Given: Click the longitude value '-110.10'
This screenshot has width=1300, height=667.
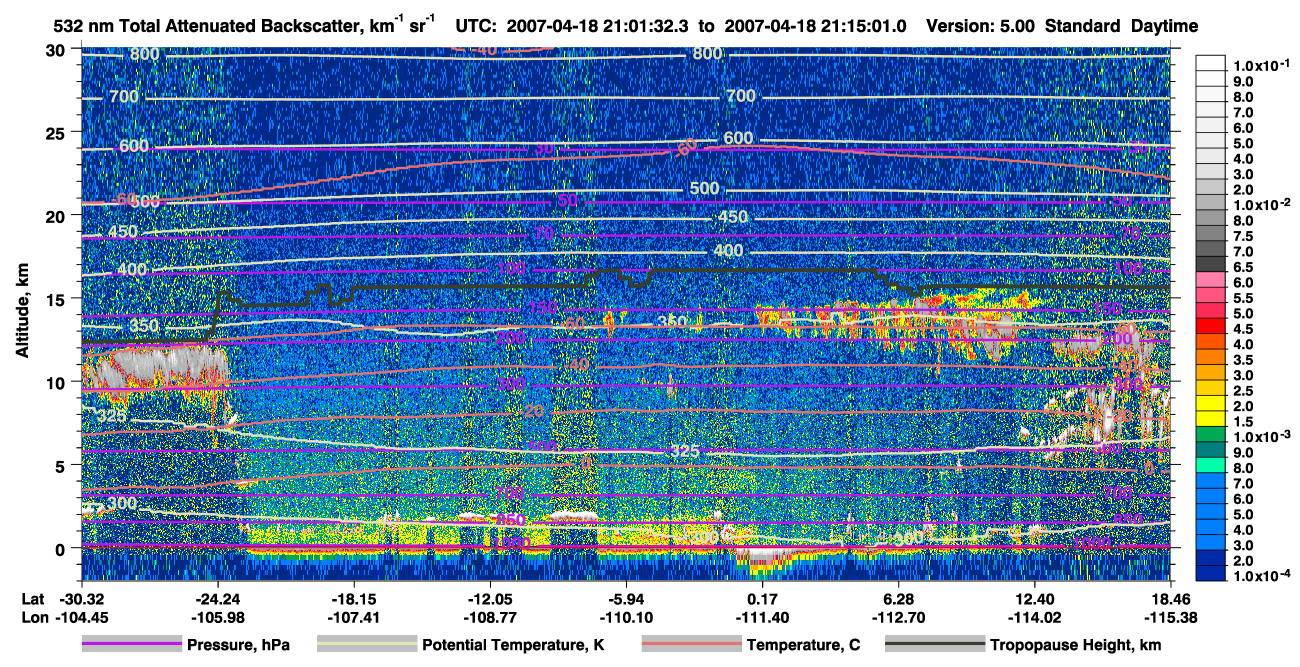Looking at the screenshot, I should pyautogui.click(x=626, y=617).
